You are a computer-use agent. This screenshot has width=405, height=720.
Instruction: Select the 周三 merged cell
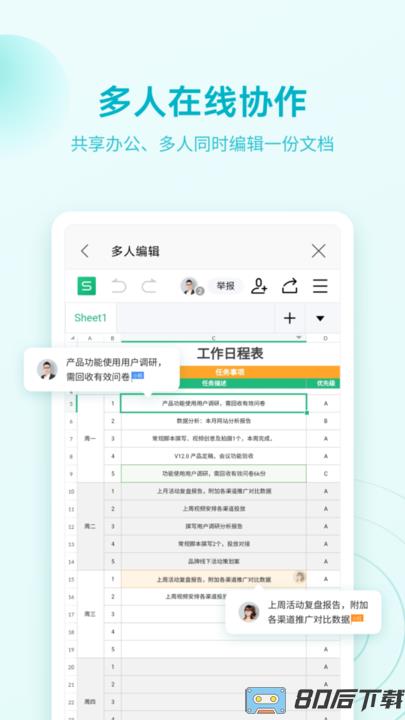click(x=90, y=614)
